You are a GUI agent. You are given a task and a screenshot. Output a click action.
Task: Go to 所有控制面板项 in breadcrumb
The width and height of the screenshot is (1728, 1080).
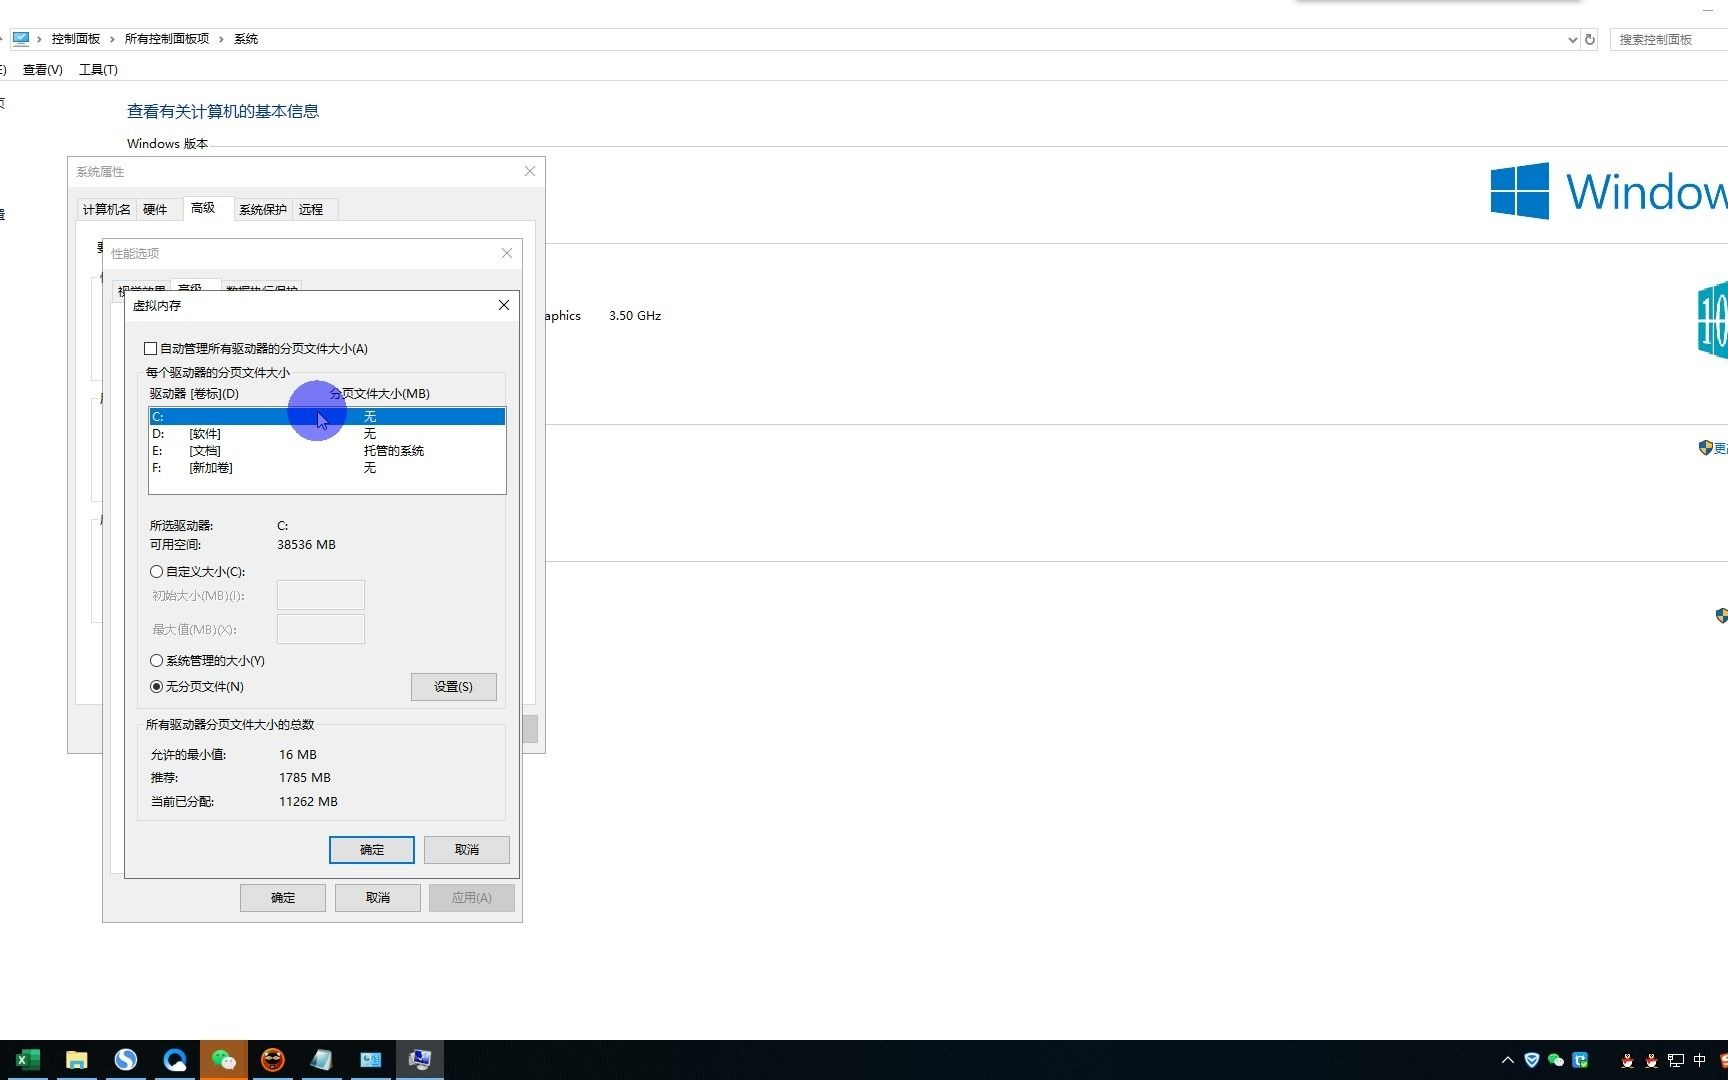coord(167,39)
